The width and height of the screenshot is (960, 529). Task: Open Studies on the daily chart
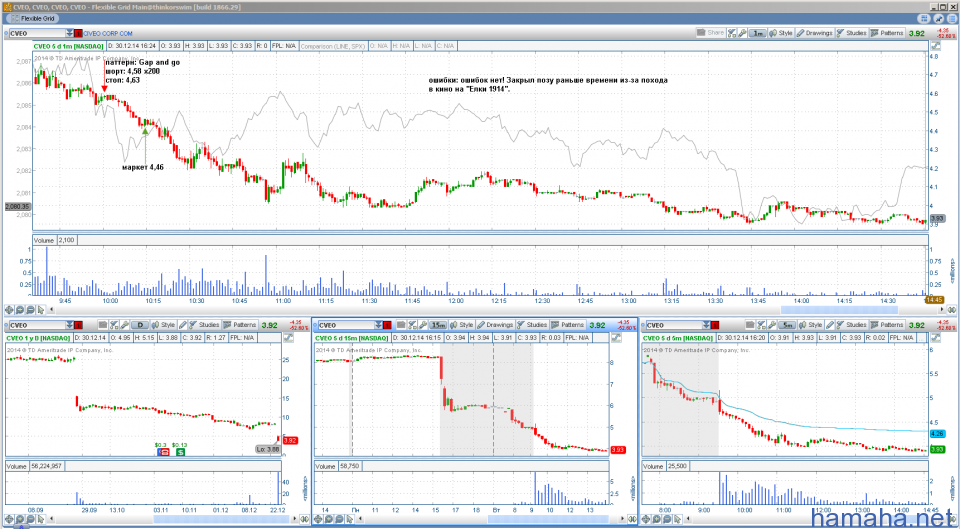coord(204,325)
